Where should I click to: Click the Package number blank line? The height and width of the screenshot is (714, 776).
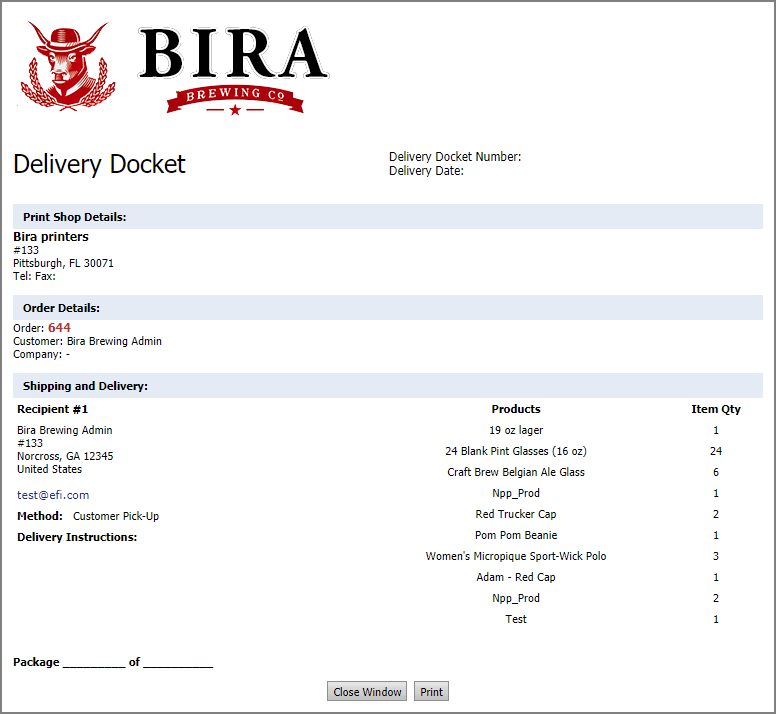[x=94, y=663]
